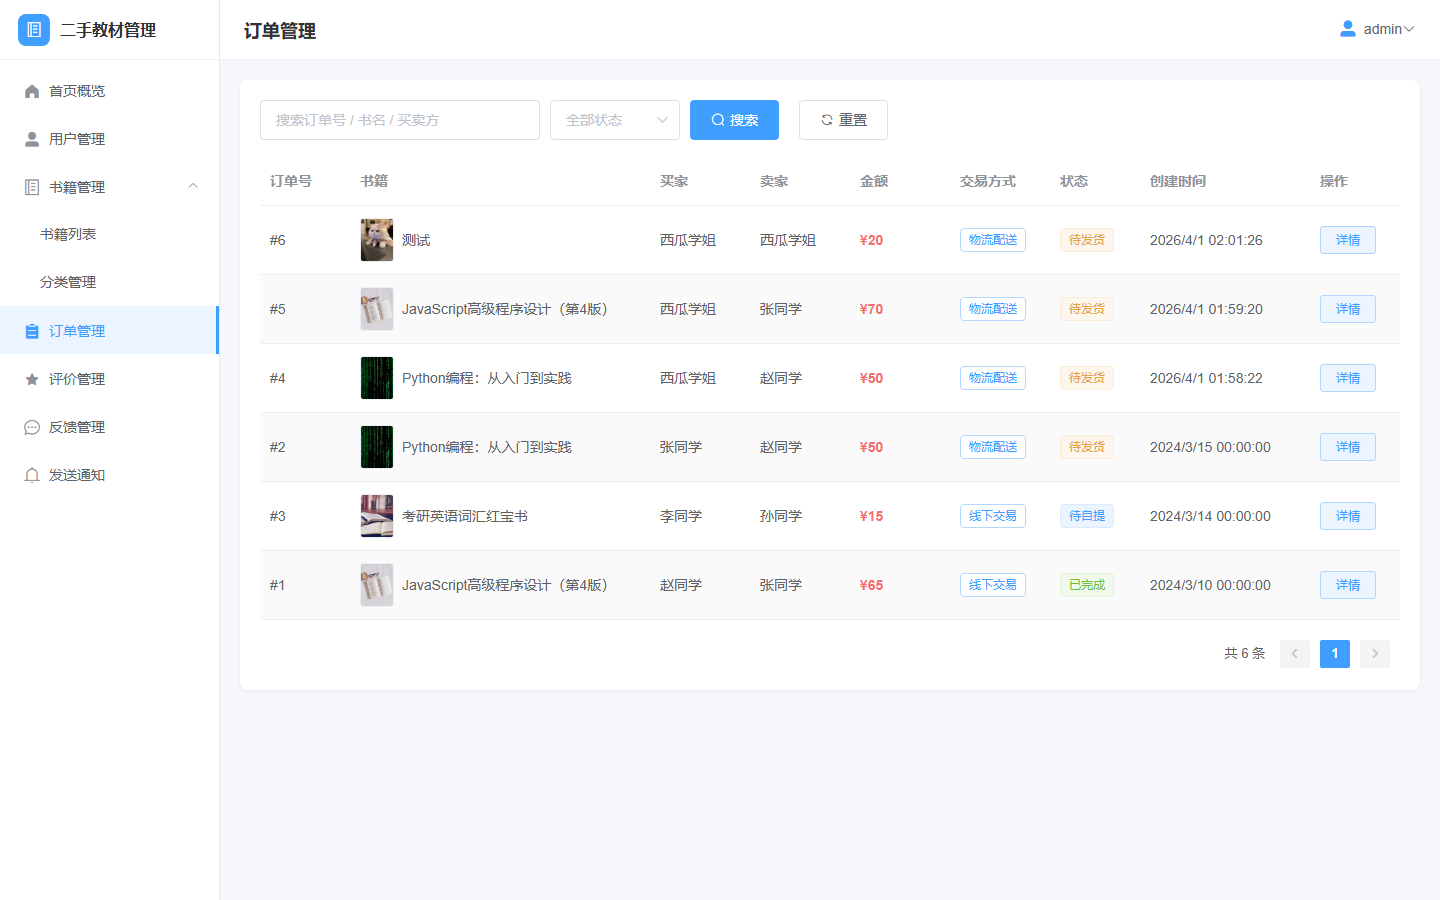Click the clipboard icon beside 订单管理

(x=32, y=331)
